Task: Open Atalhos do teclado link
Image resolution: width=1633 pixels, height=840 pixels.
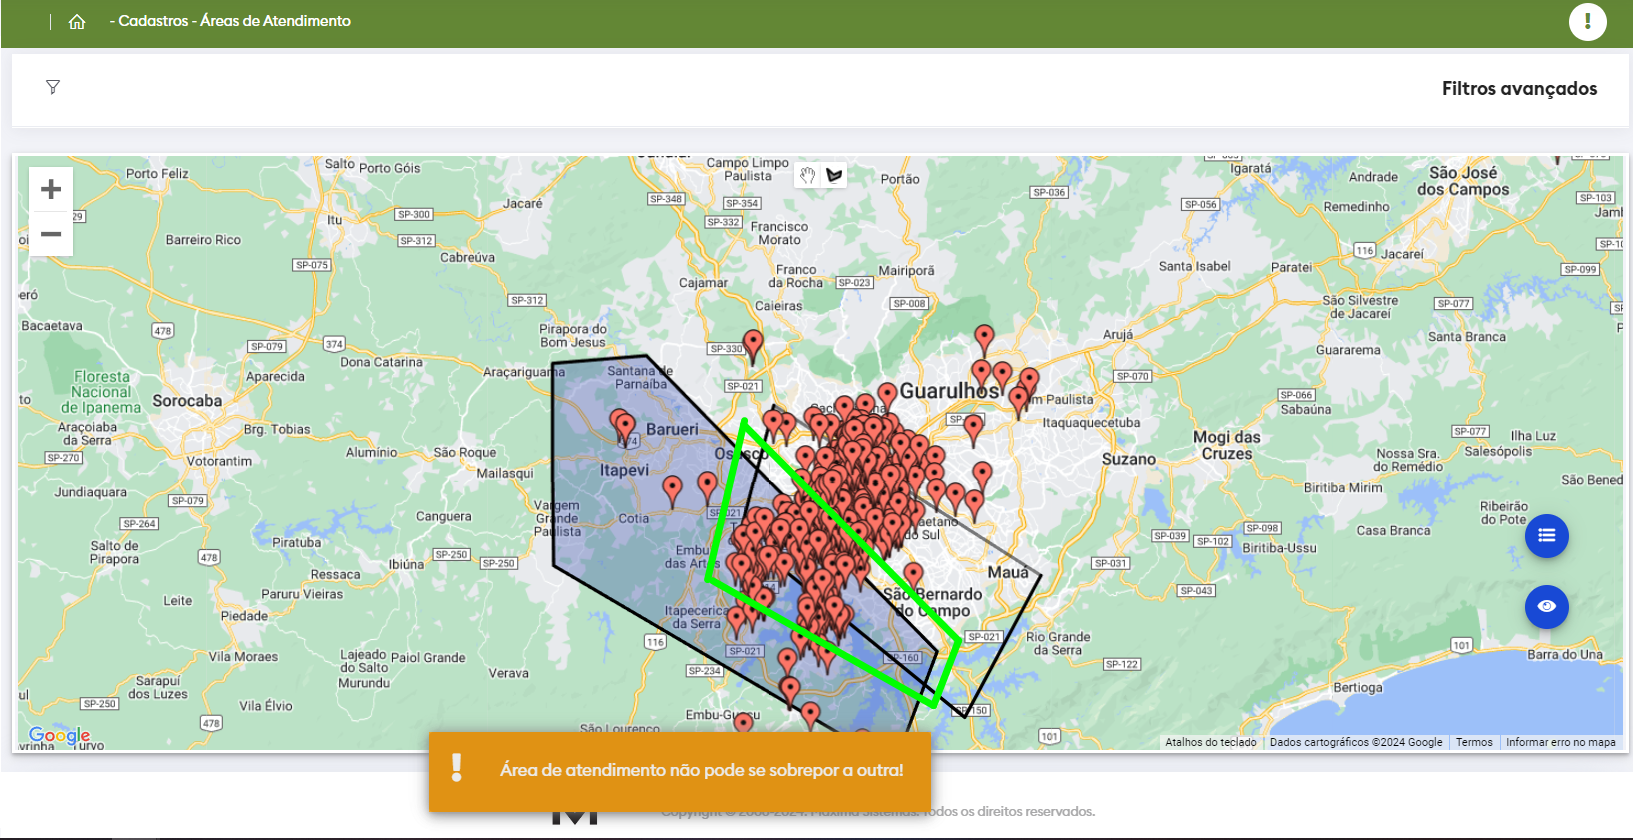Action: tap(1210, 742)
